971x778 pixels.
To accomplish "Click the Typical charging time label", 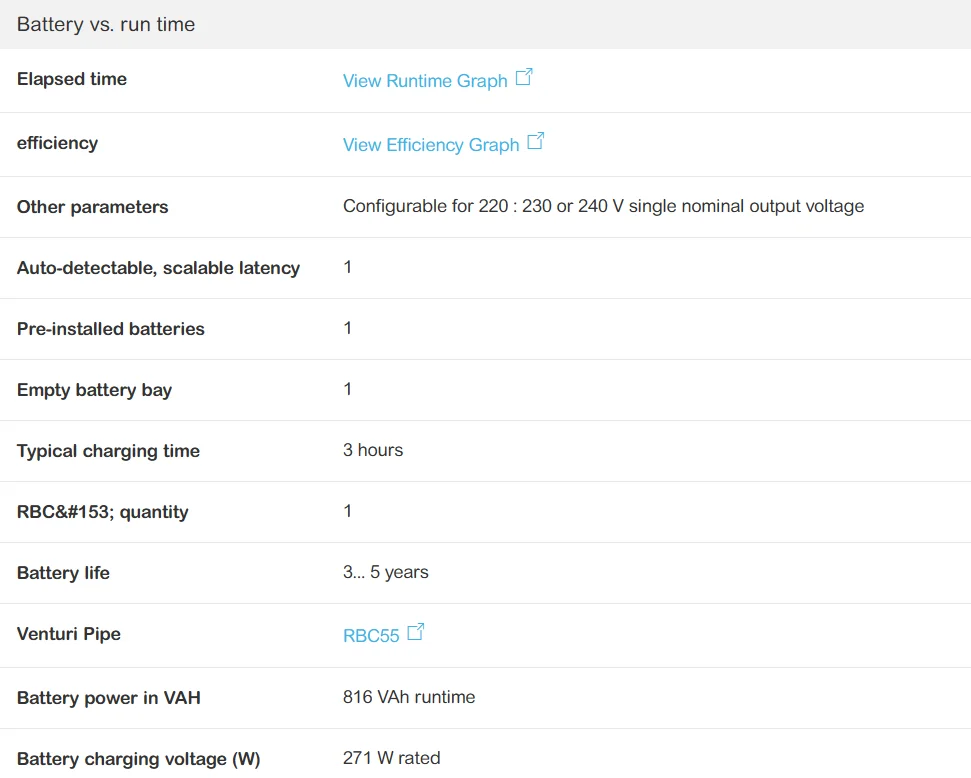I will (108, 451).
